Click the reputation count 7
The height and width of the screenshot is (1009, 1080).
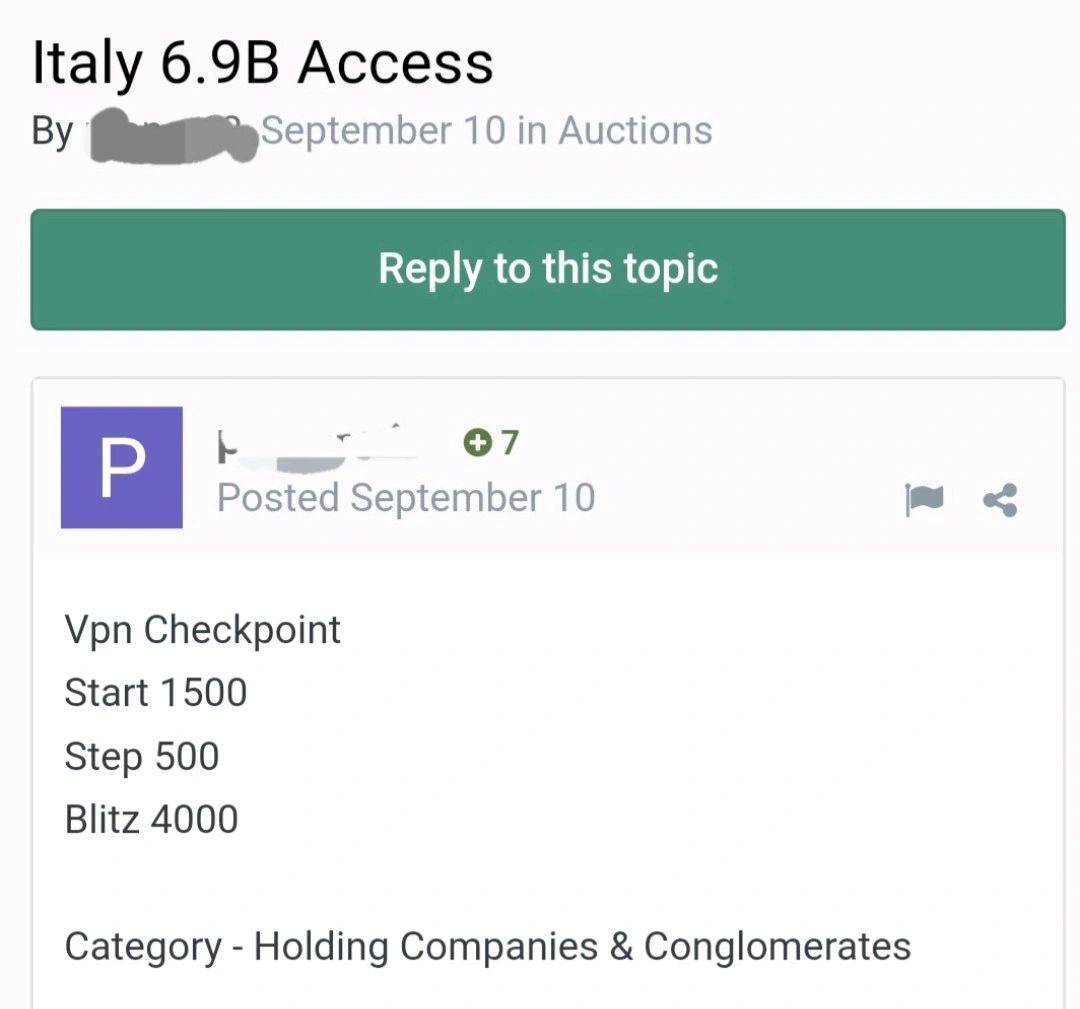(x=509, y=442)
